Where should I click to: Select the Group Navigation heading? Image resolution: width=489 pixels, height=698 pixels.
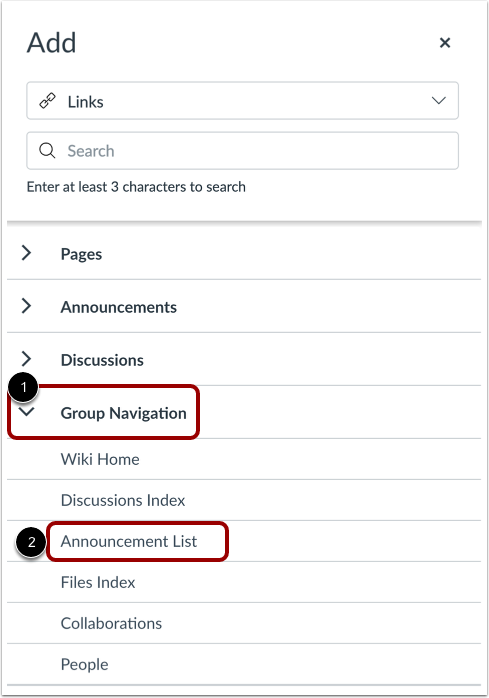click(124, 414)
